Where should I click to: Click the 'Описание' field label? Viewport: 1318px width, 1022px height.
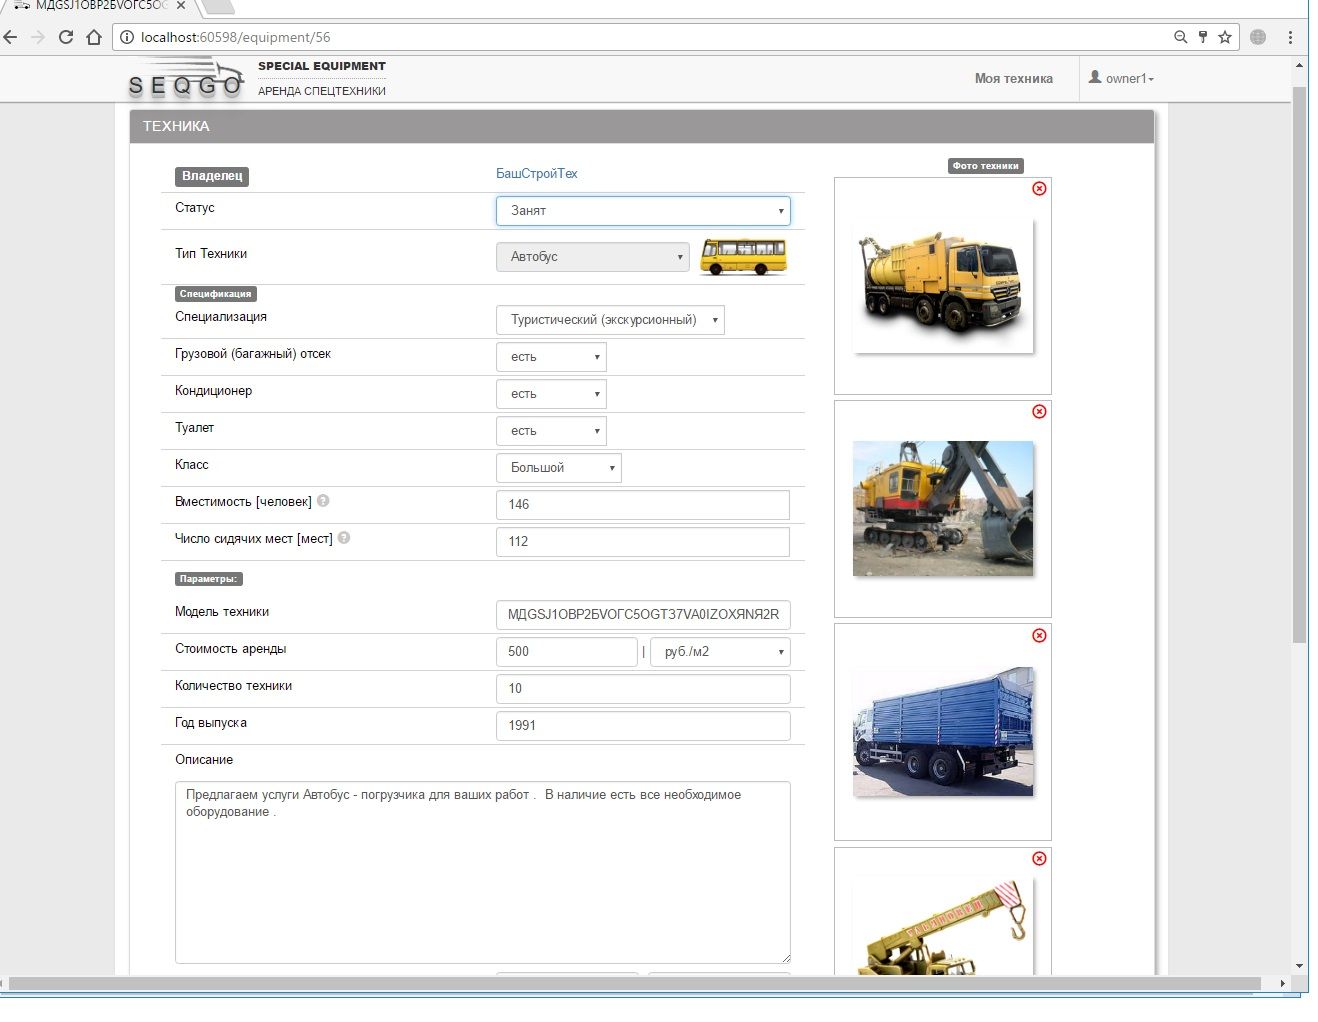[204, 760]
